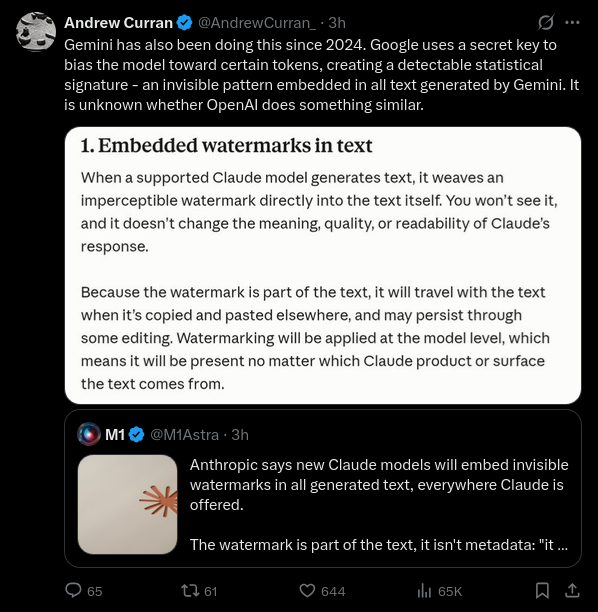Image resolution: width=598 pixels, height=612 pixels.
Task: Click the Andrew Curran display name
Action: pos(118,23)
